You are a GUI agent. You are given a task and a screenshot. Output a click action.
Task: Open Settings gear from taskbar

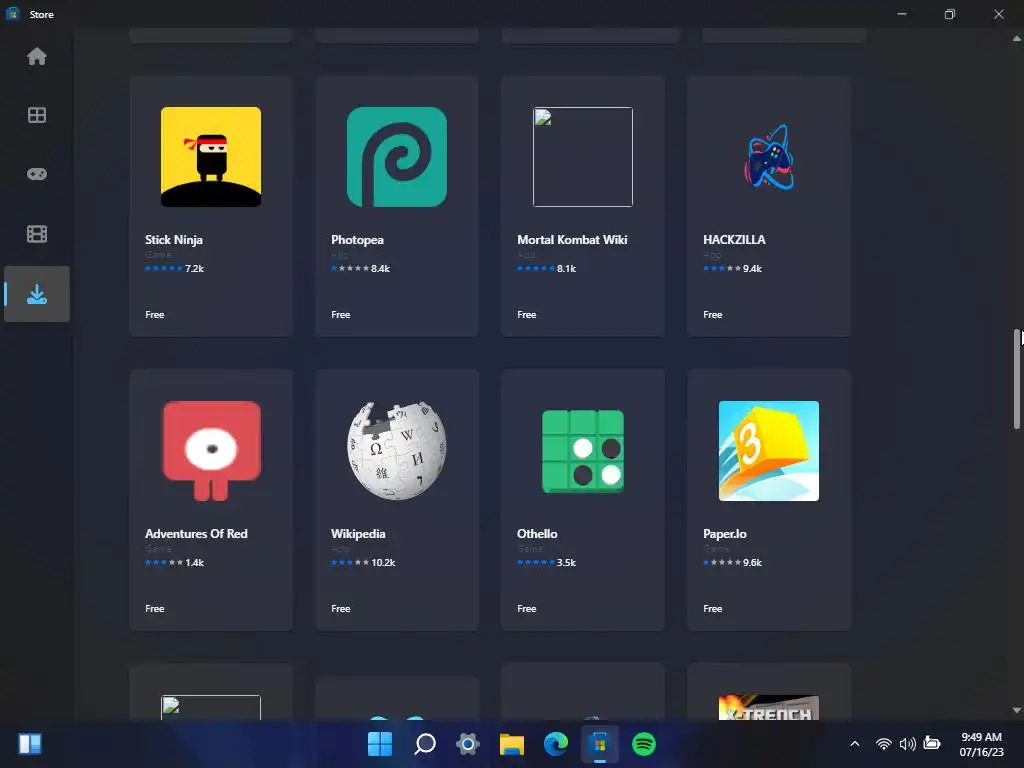(468, 744)
